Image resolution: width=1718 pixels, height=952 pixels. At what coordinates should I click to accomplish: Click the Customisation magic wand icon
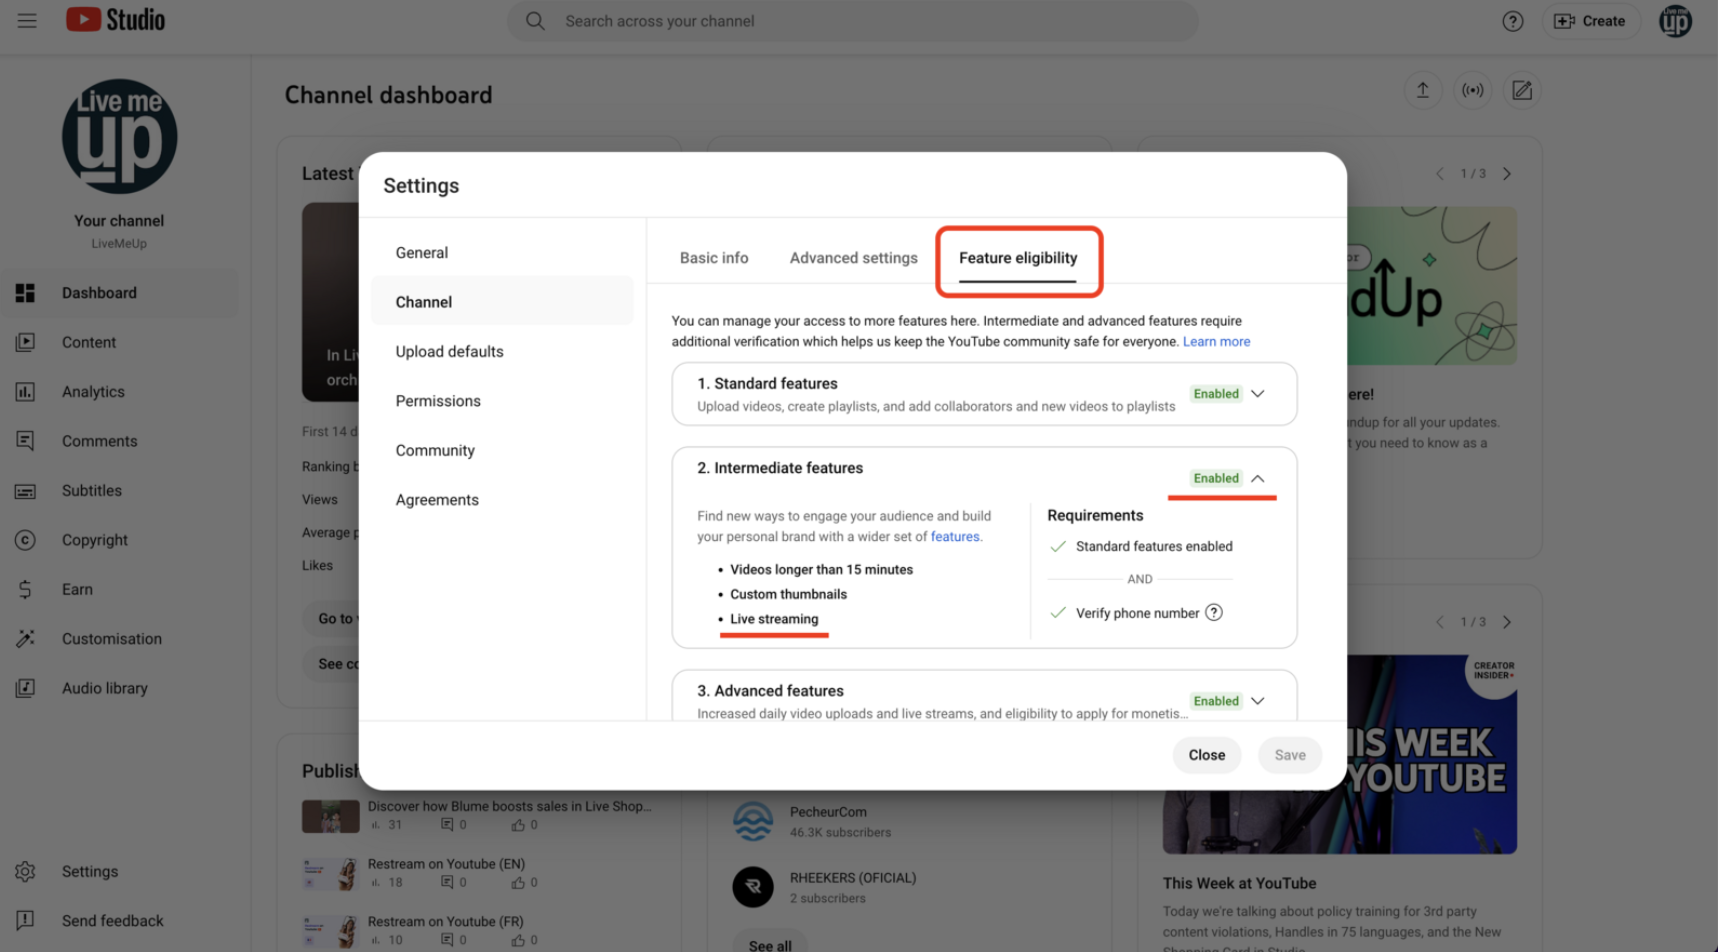[x=26, y=639]
